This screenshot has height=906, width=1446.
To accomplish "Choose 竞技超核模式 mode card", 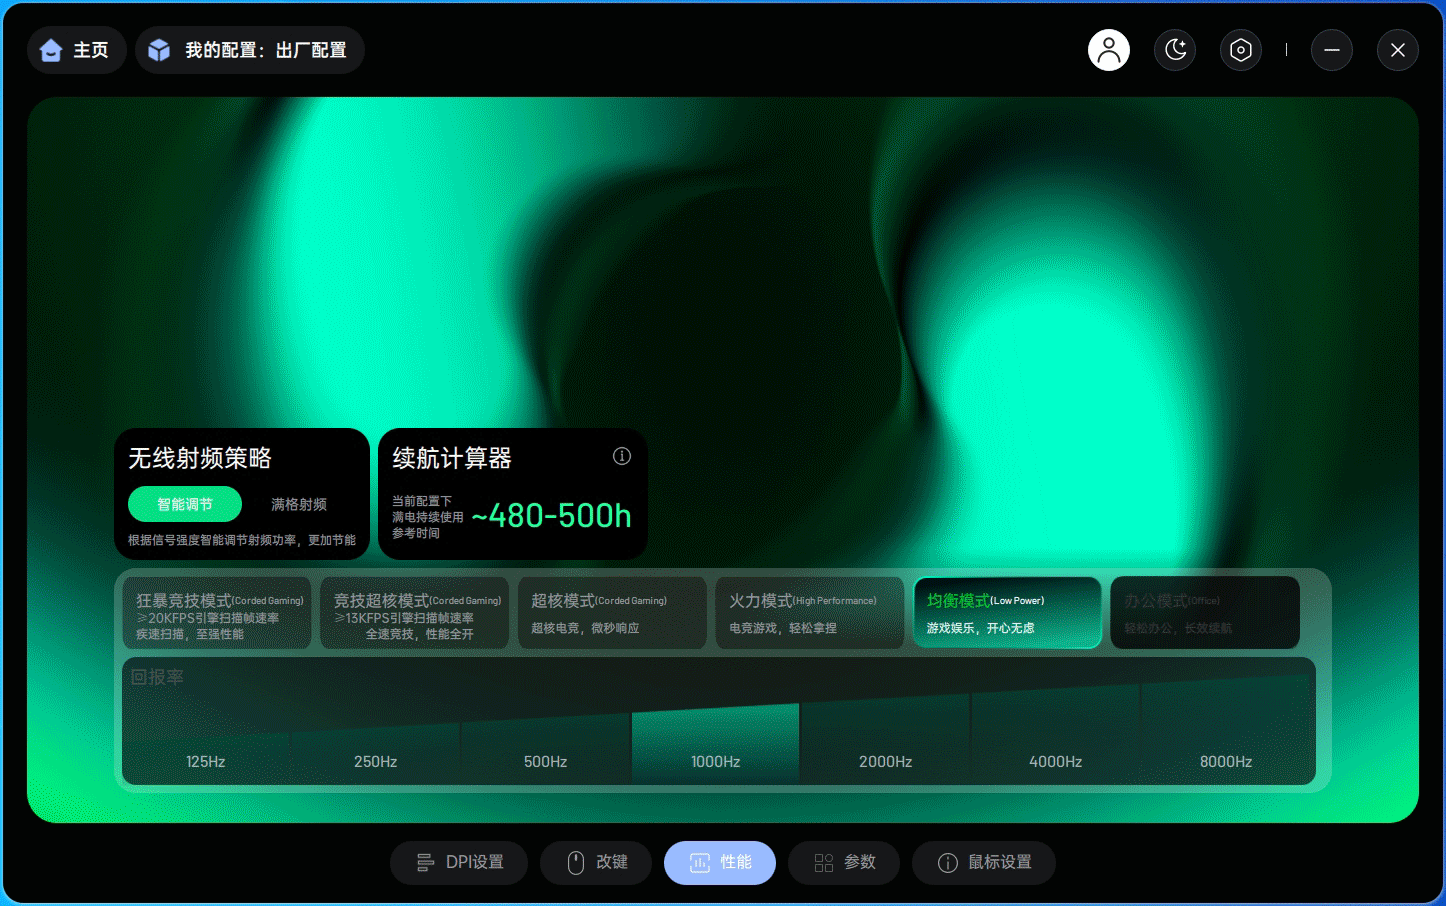I will [x=414, y=613].
